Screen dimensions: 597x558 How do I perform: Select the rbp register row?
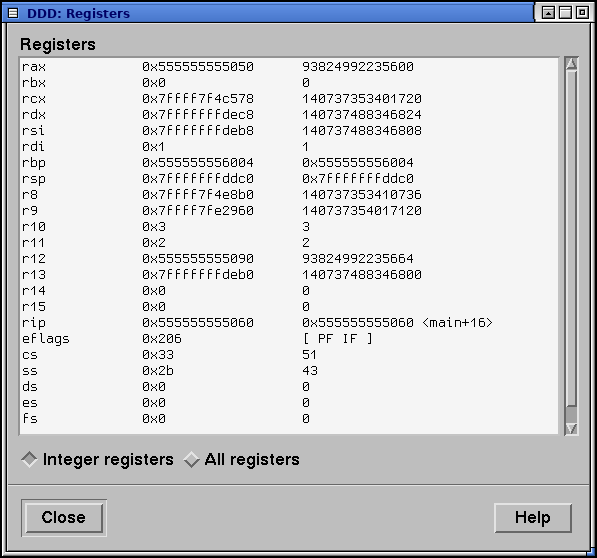(x=289, y=163)
